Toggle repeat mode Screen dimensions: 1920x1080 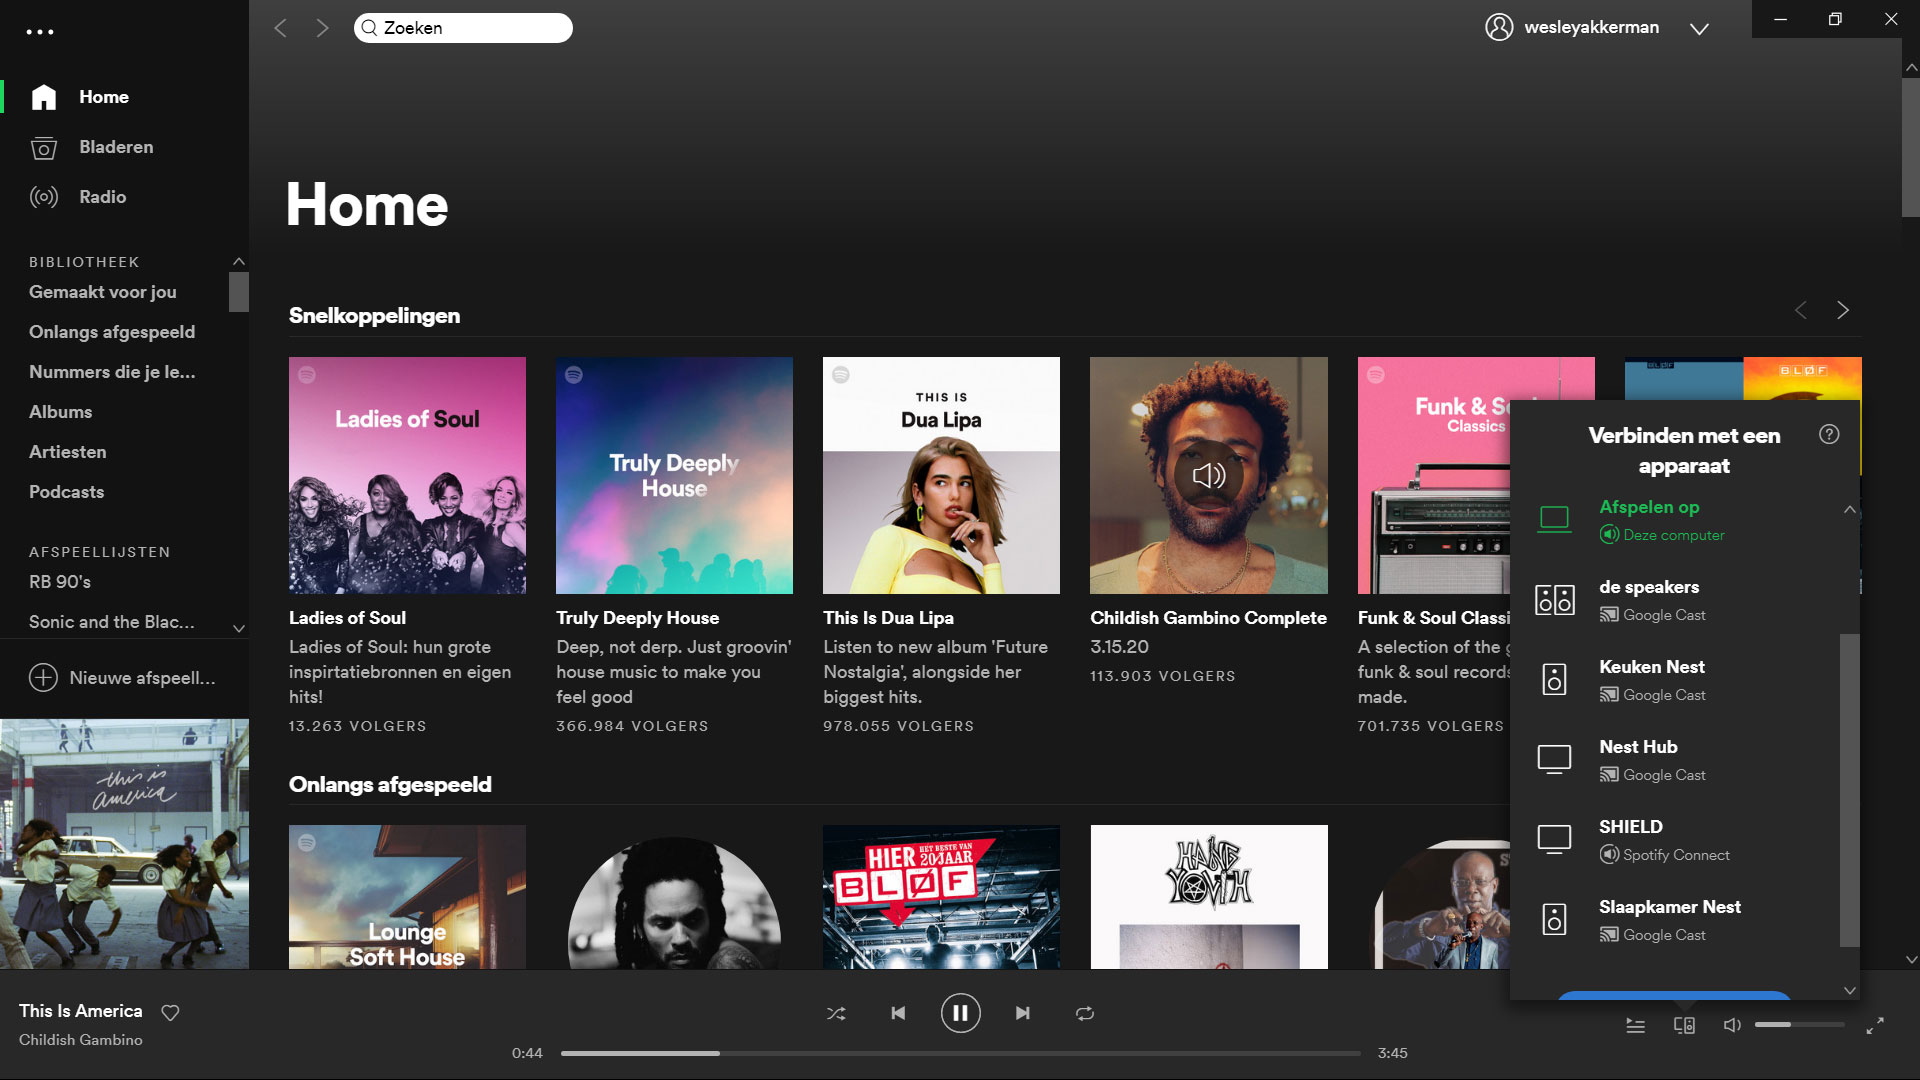1085,1013
